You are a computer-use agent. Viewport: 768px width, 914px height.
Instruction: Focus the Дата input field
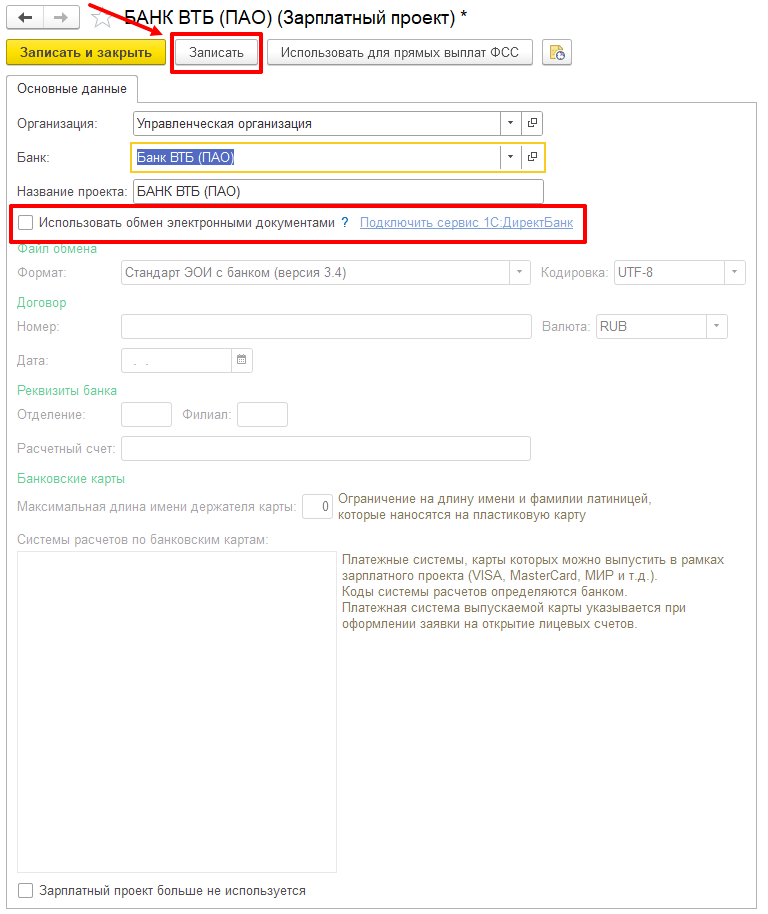[177, 360]
